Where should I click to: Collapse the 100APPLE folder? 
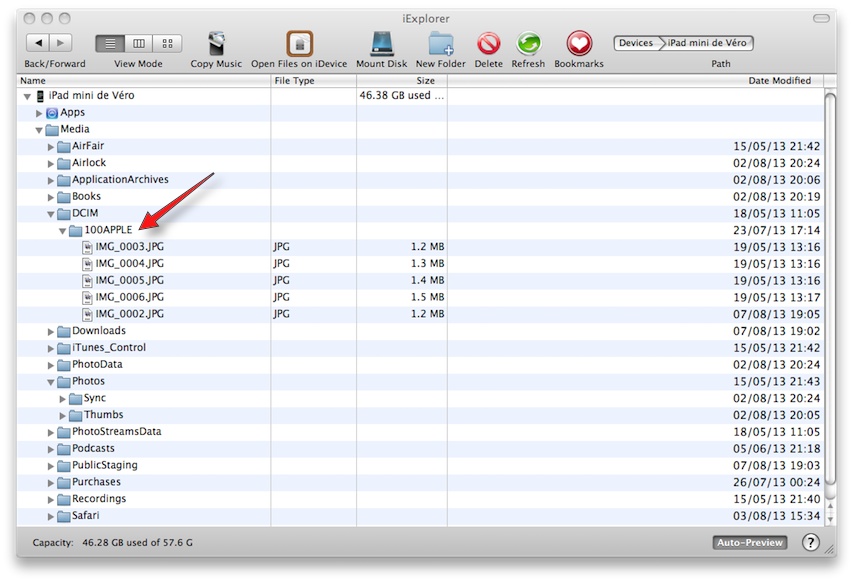point(63,231)
